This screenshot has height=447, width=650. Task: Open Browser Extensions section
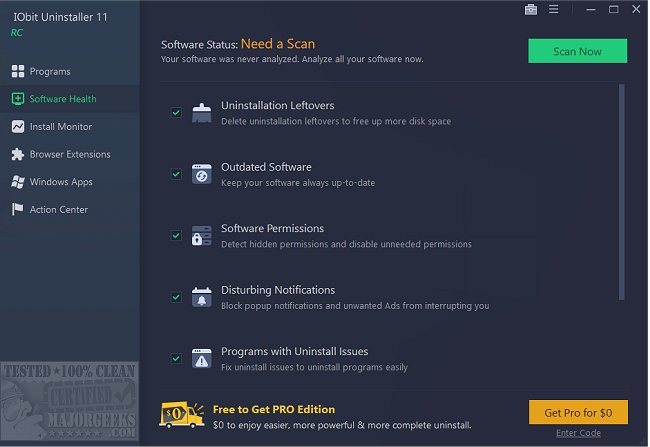tap(70, 155)
